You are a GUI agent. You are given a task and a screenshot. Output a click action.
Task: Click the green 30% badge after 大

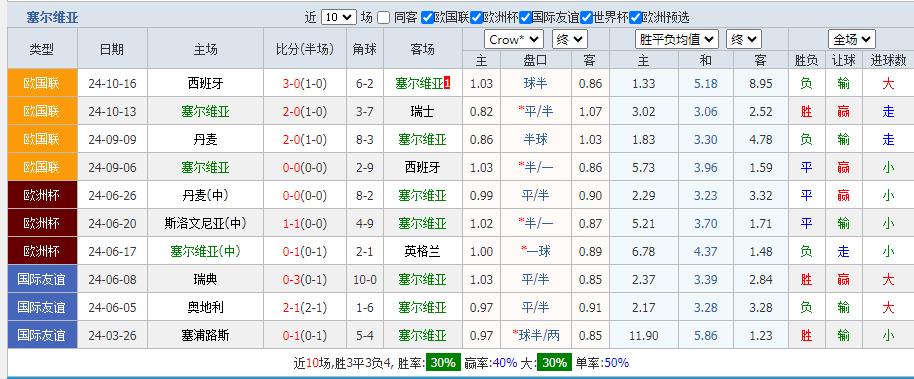point(554,363)
